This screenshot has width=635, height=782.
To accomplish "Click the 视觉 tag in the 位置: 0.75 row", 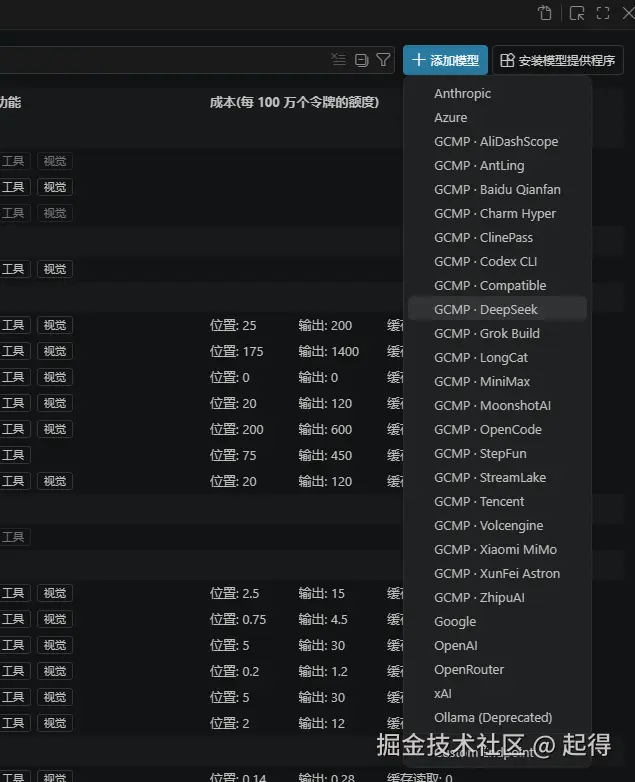I will click(55, 619).
